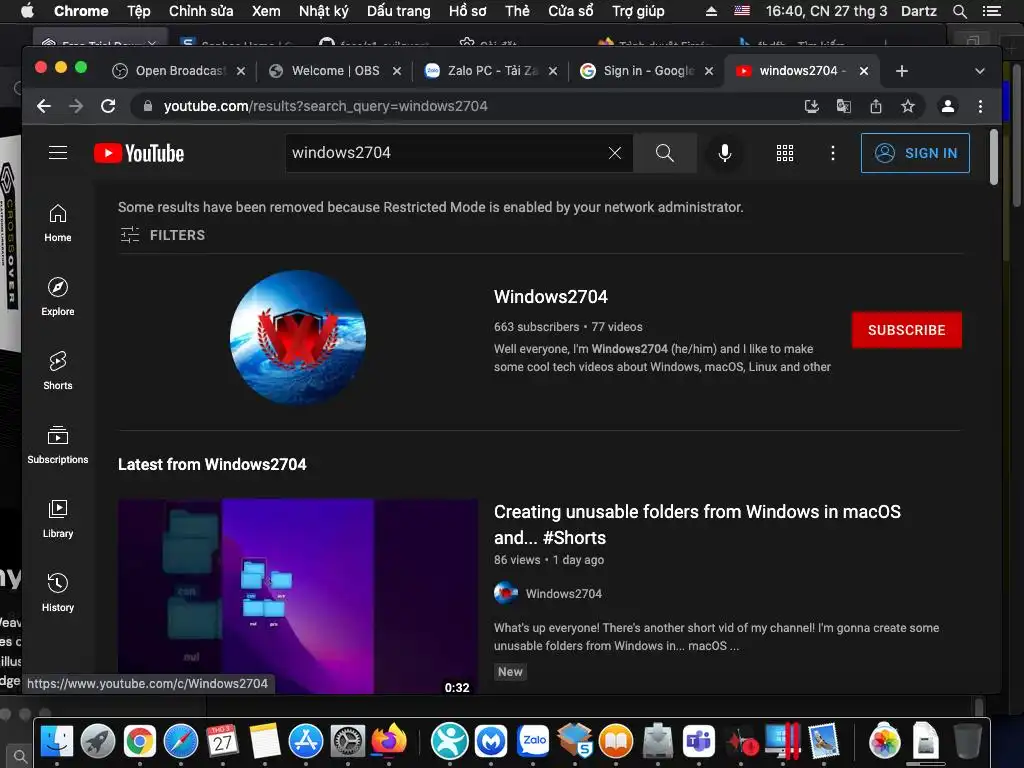Open Spotlight search in menu bar
This screenshot has height=768, width=1024.
coord(959,11)
